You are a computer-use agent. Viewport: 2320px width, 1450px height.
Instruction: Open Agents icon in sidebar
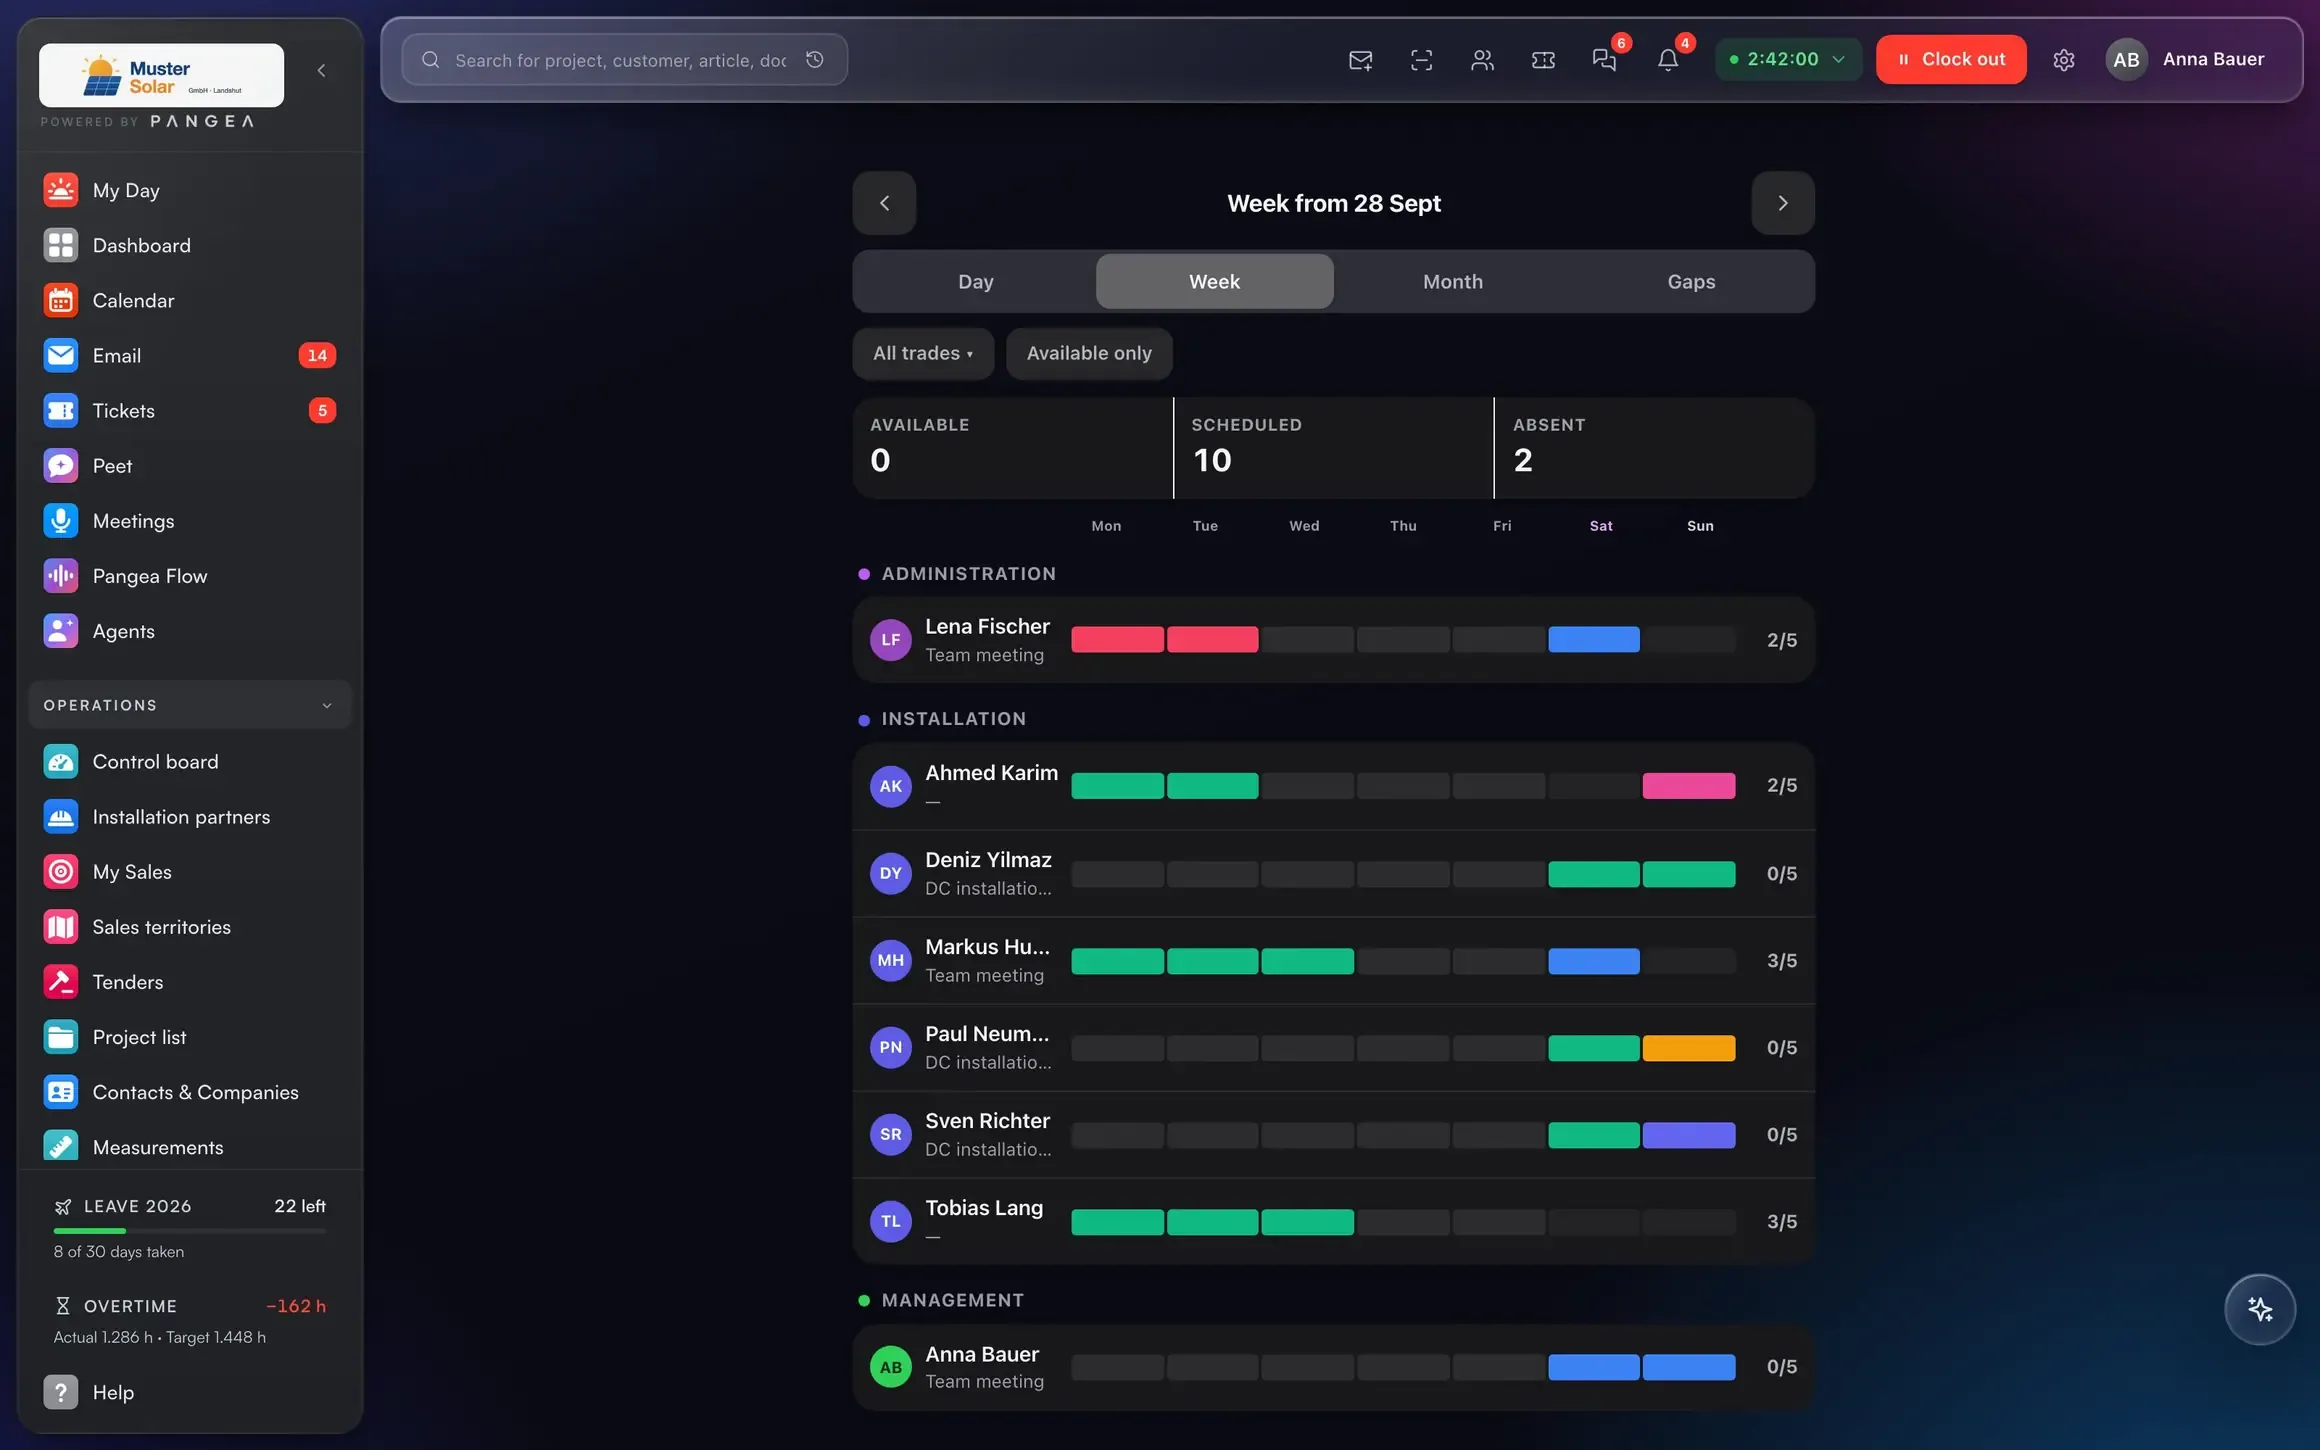click(x=61, y=630)
